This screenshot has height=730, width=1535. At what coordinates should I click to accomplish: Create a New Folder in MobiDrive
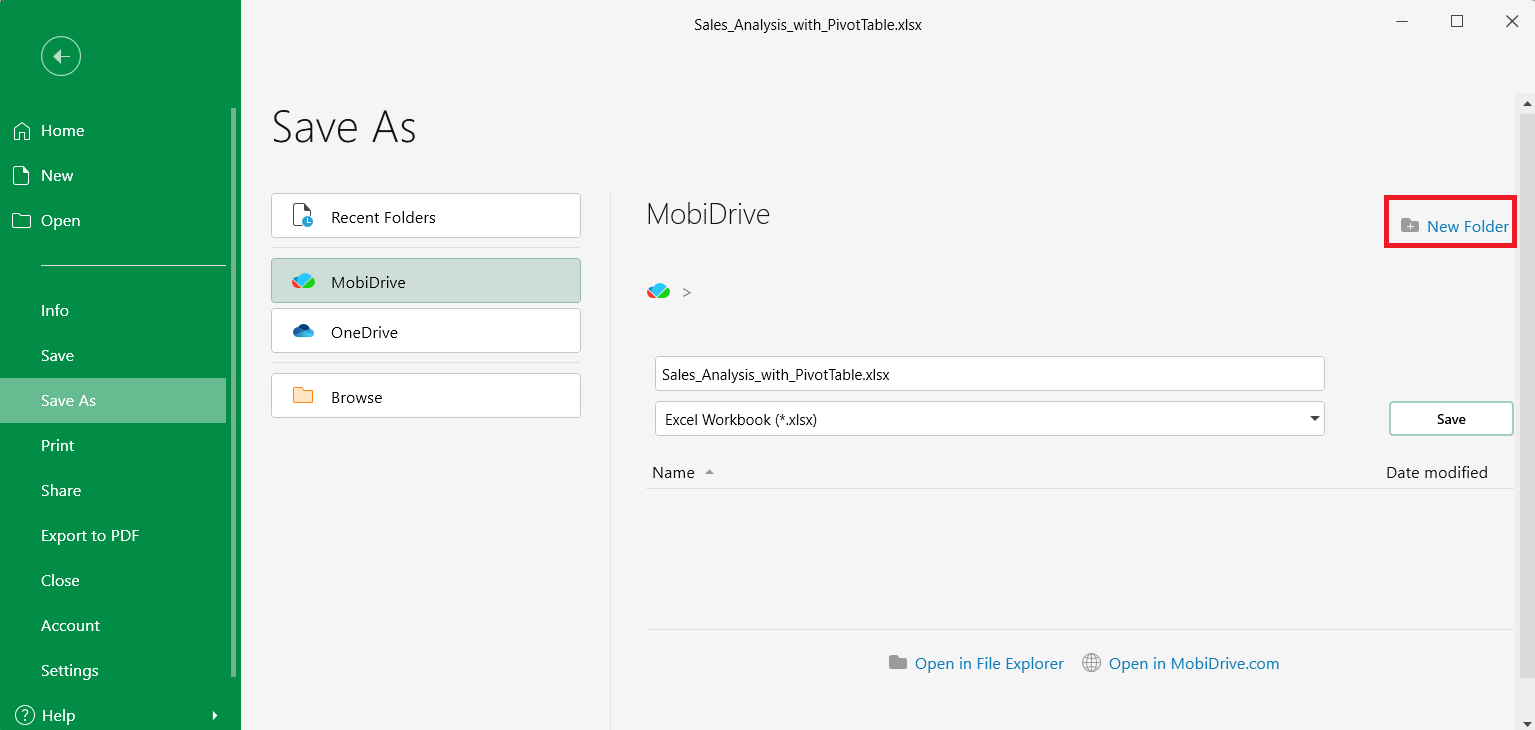pos(1455,226)
